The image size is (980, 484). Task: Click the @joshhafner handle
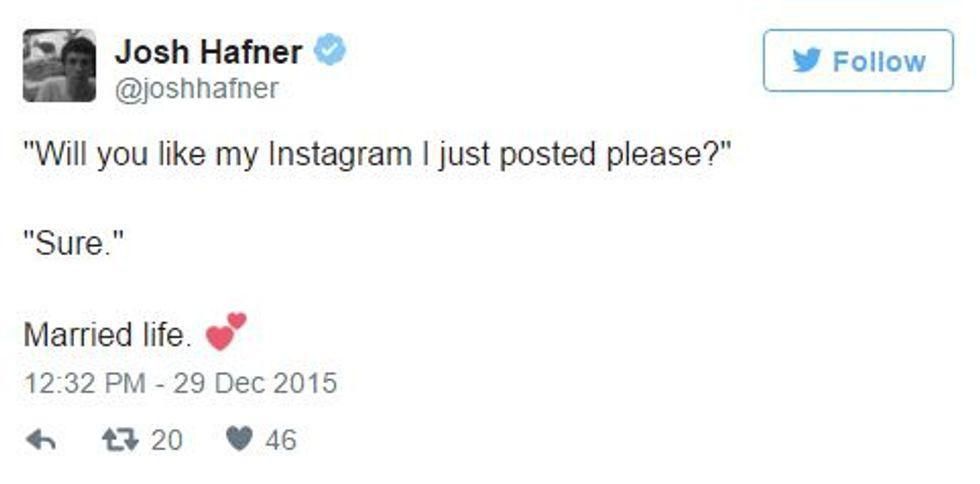(x=196, y=89)
